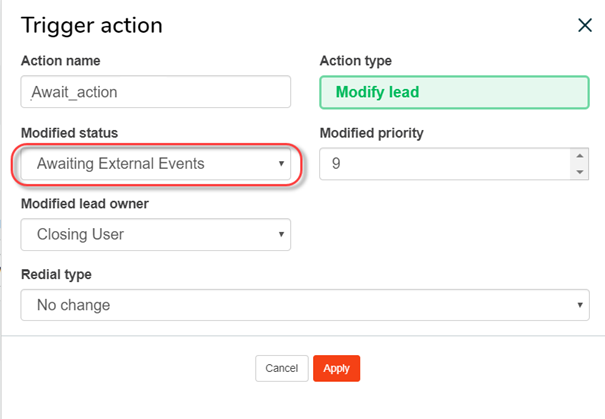Click the Action type label

[x=355, y=61]
